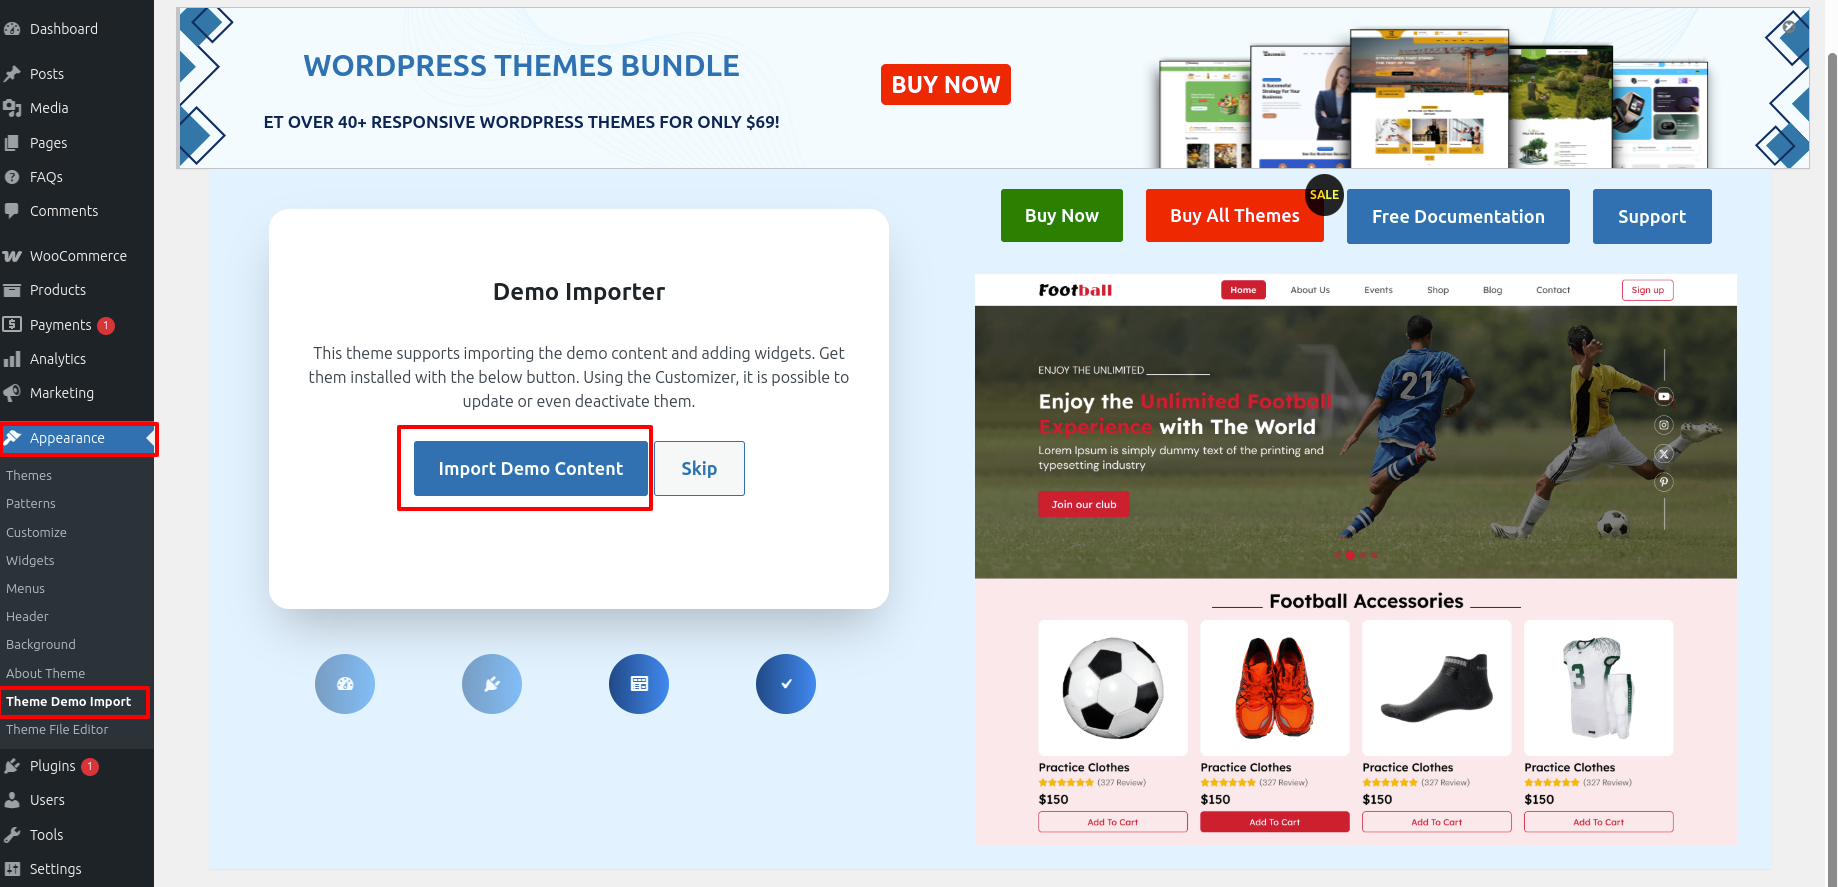The image size is (1838, 887).
Task: Click the red BUY NOW banner button
Action: click(946, 85)
